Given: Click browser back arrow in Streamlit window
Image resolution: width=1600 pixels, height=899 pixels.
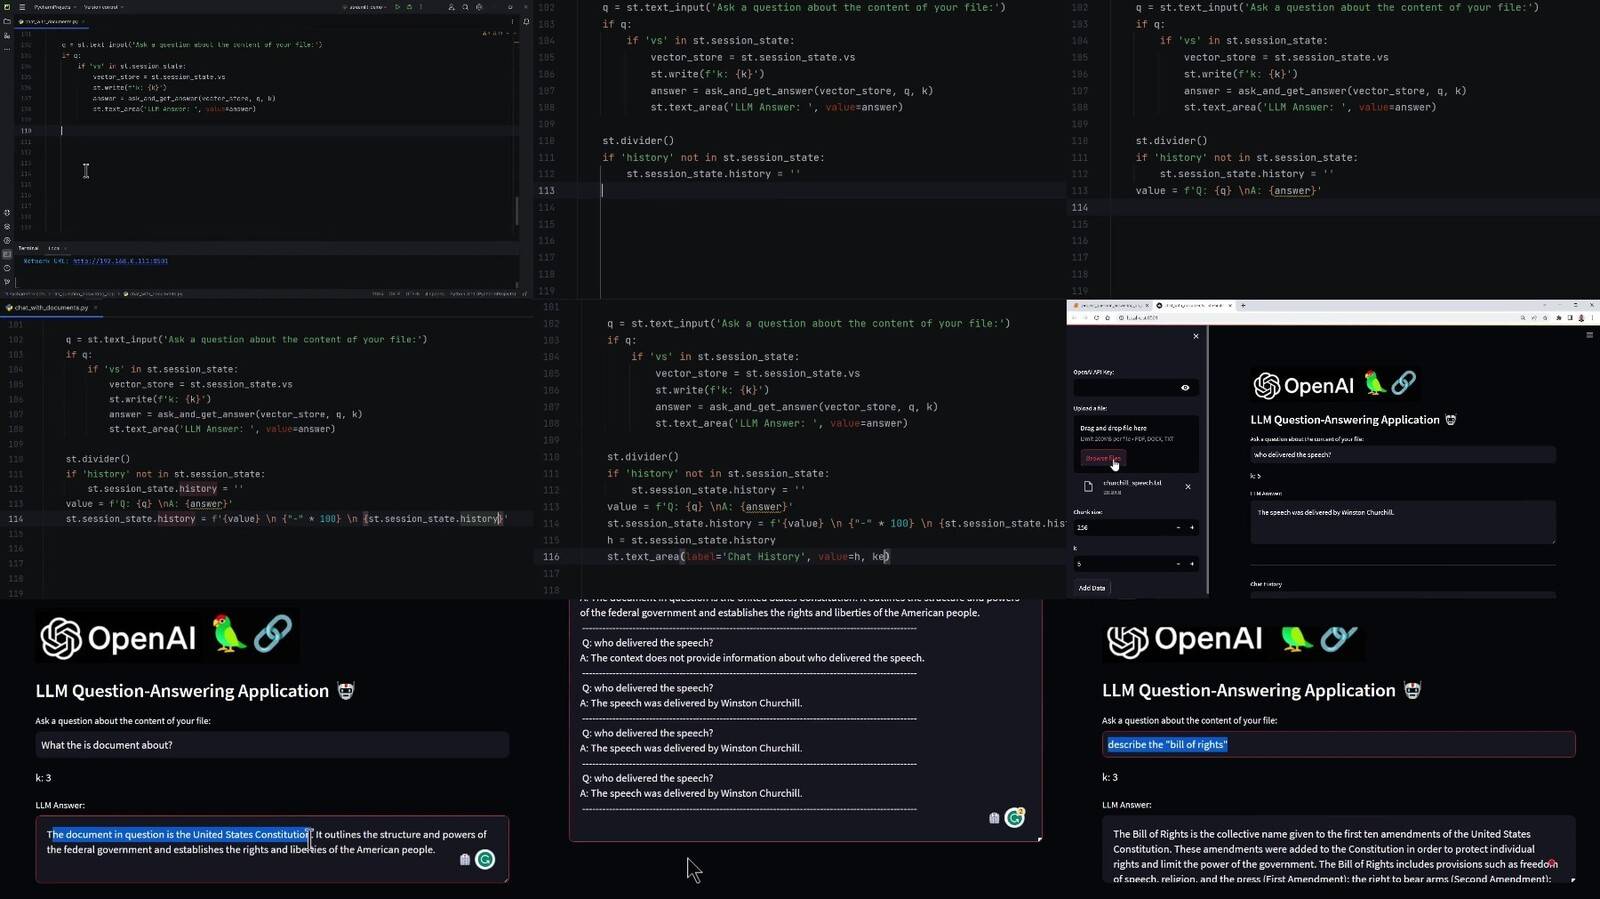Looking at the screenshot, I should [x=1074, y=317].
